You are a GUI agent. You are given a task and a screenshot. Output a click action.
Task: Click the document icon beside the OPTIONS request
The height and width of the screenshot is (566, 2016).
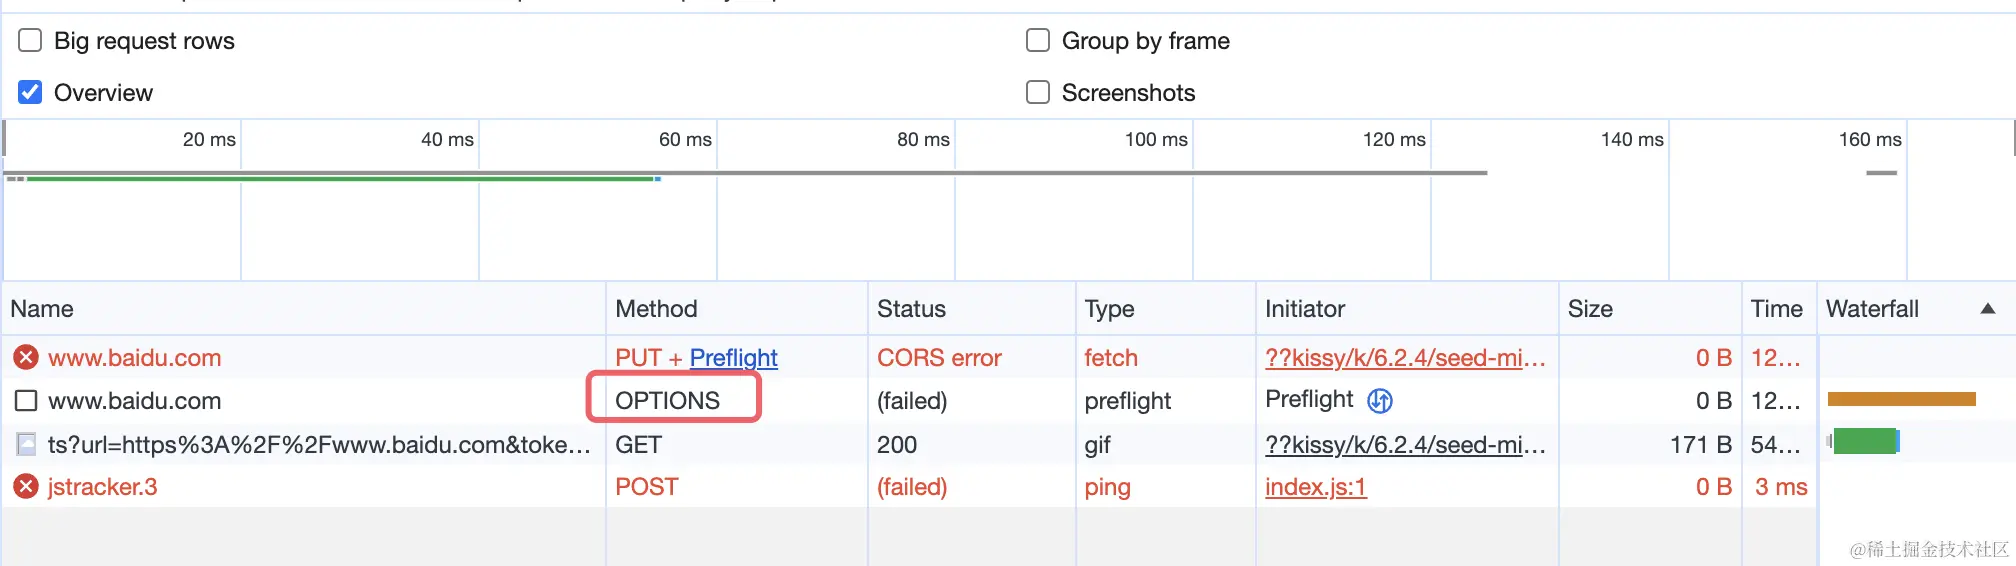click(x=26, y=401)
